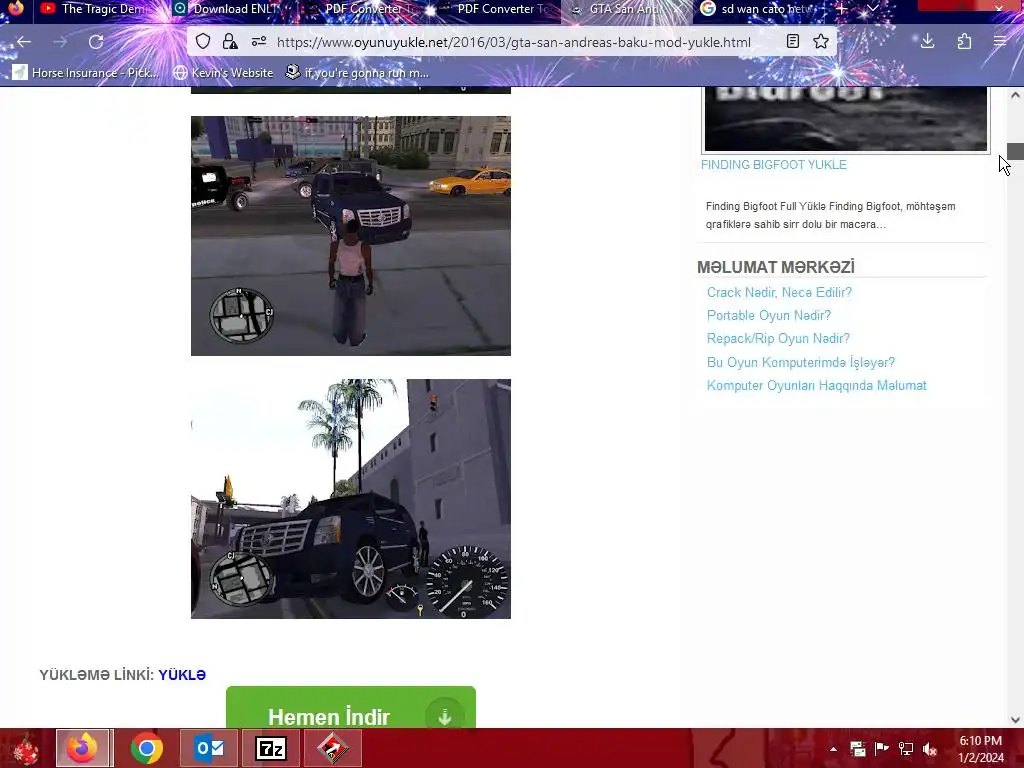Open the network status tray icon
The image size is (1024, 768).
coord(906,749)
